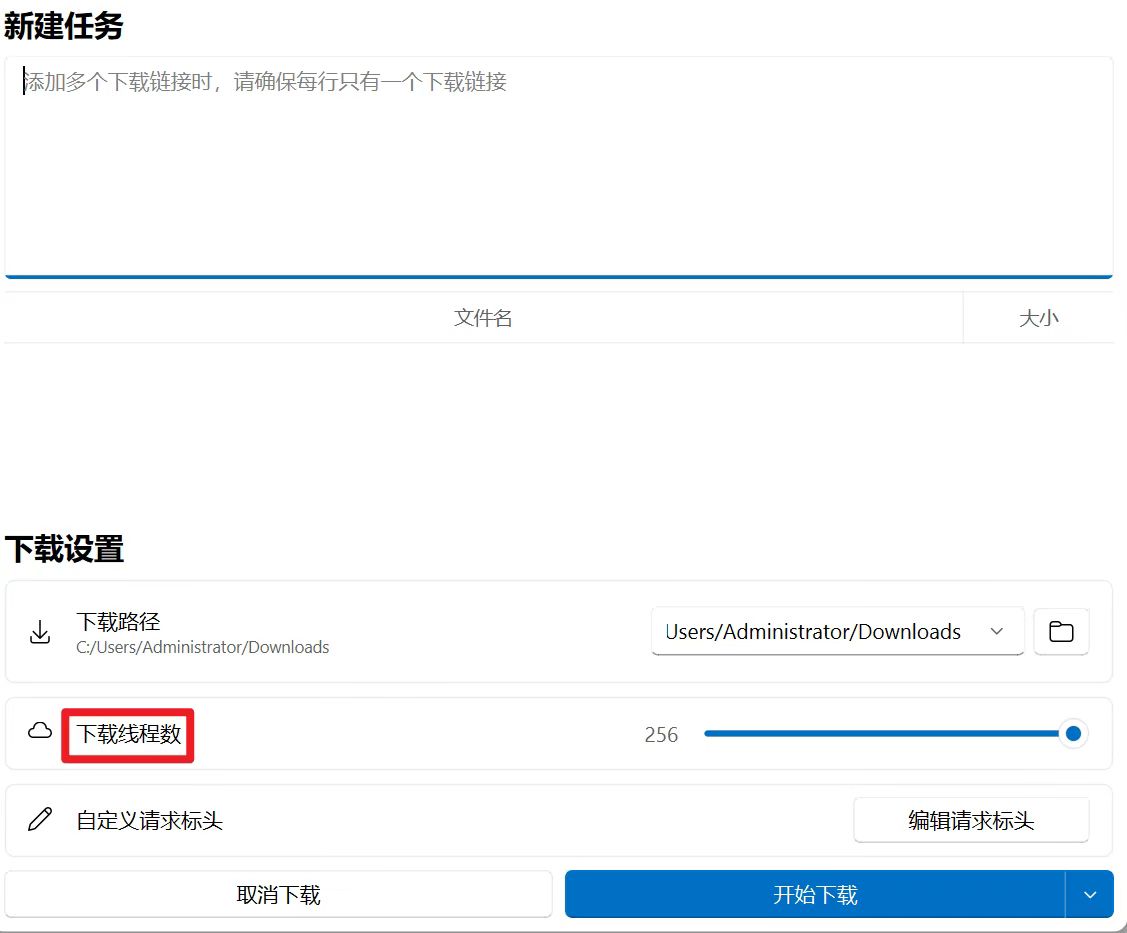Click the 下载设置 section heading
Screen dimensions: 1127x933
[x=64, y=550]
